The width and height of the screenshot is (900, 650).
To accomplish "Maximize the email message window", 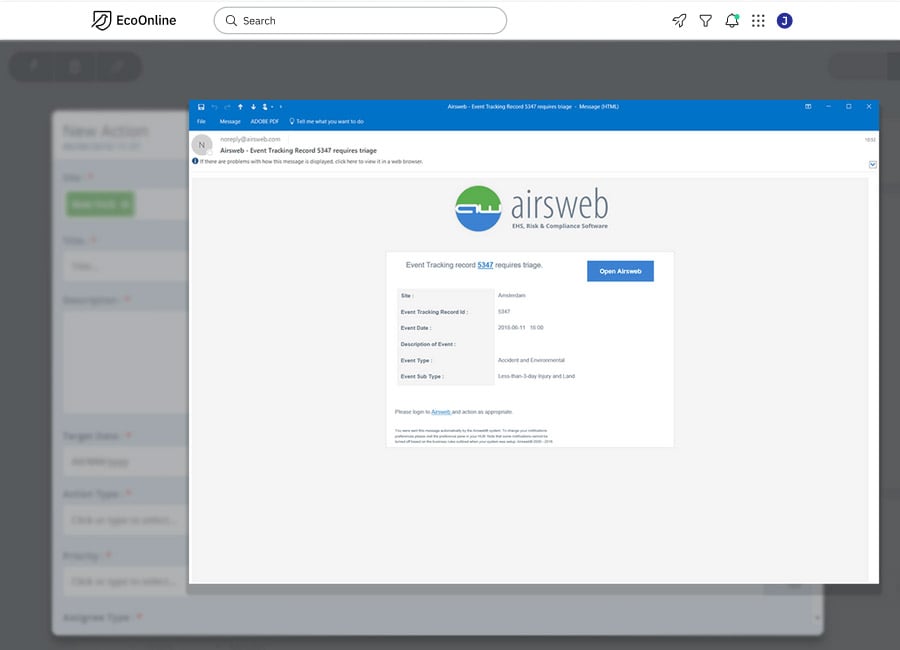I will [x=848, y=107].
